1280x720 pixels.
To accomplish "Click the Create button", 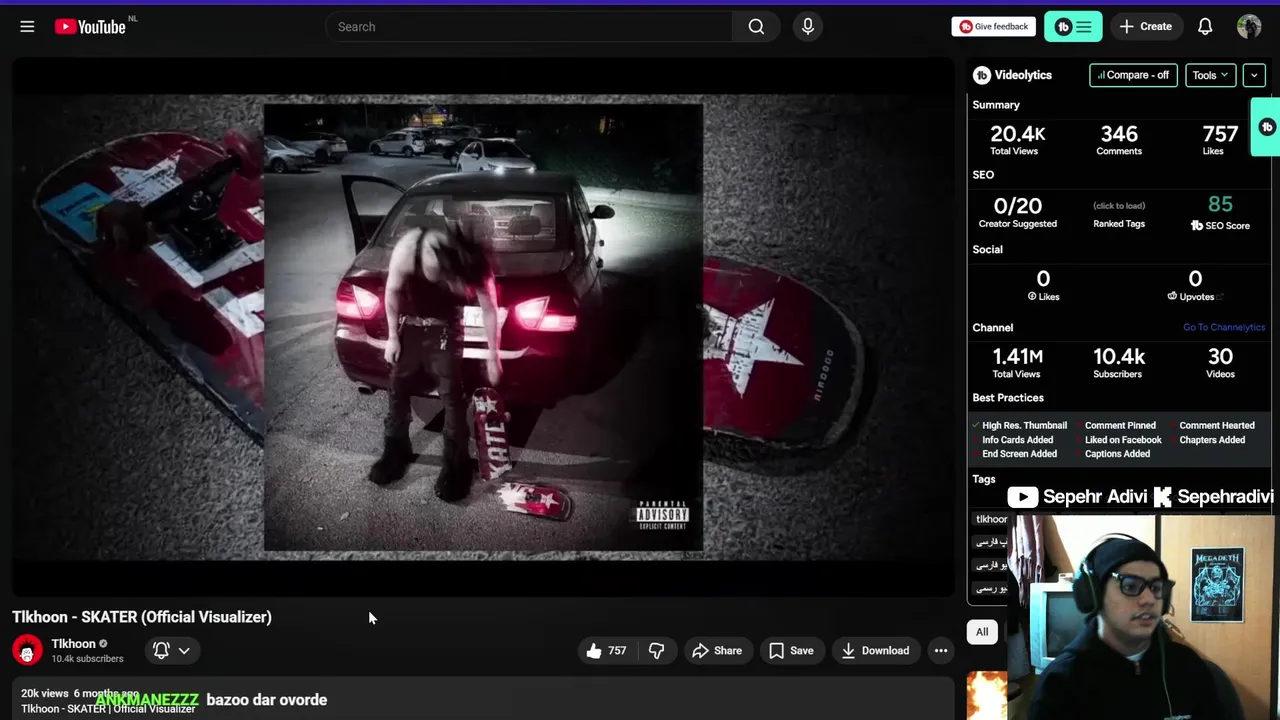I will pos(1145,27).
